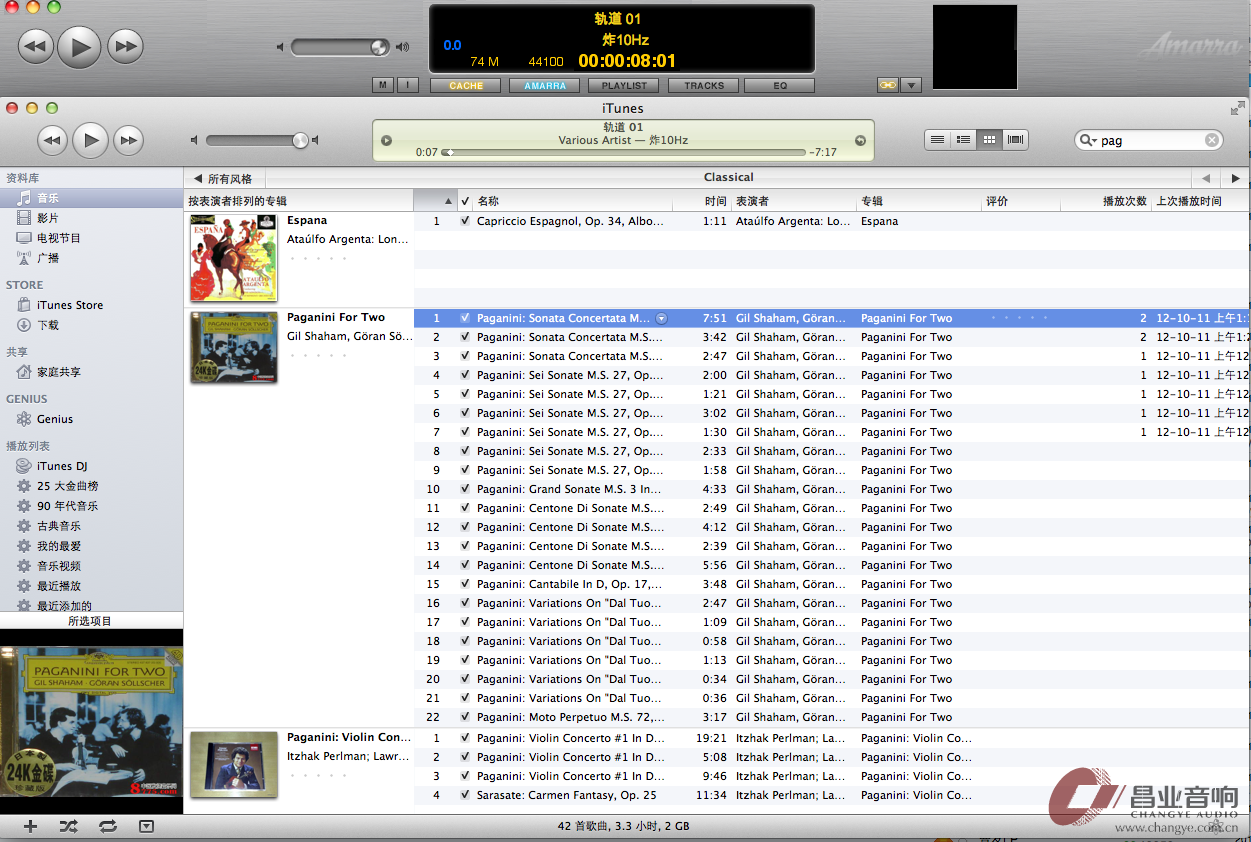Viewport: 1251px width, 842px height.
Task: Switch to grid view
Action: [x=989, y=140]
